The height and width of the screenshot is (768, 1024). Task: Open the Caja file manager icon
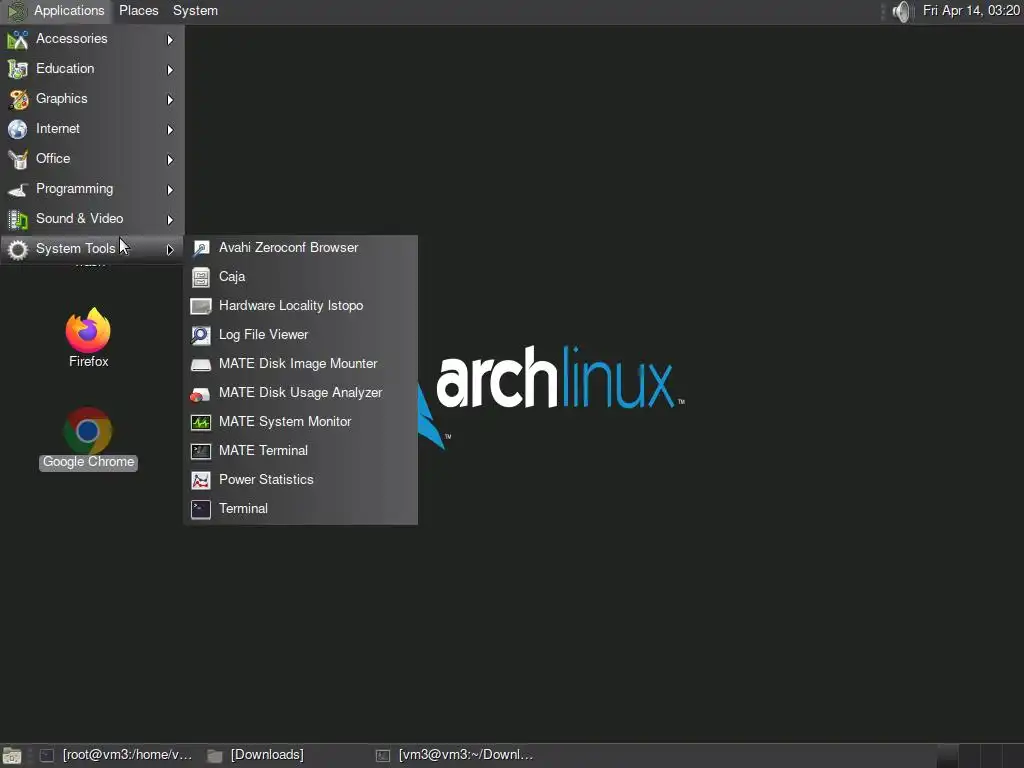click(x=201, y=277)
